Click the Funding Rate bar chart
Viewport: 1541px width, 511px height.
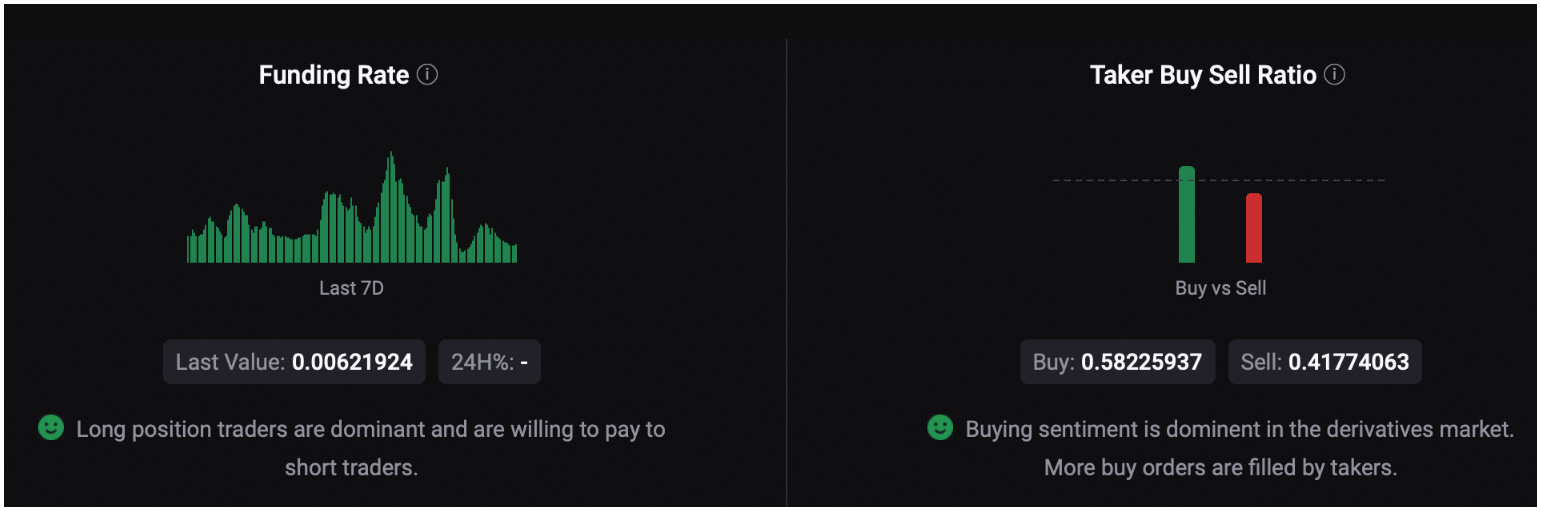point(352,207)
